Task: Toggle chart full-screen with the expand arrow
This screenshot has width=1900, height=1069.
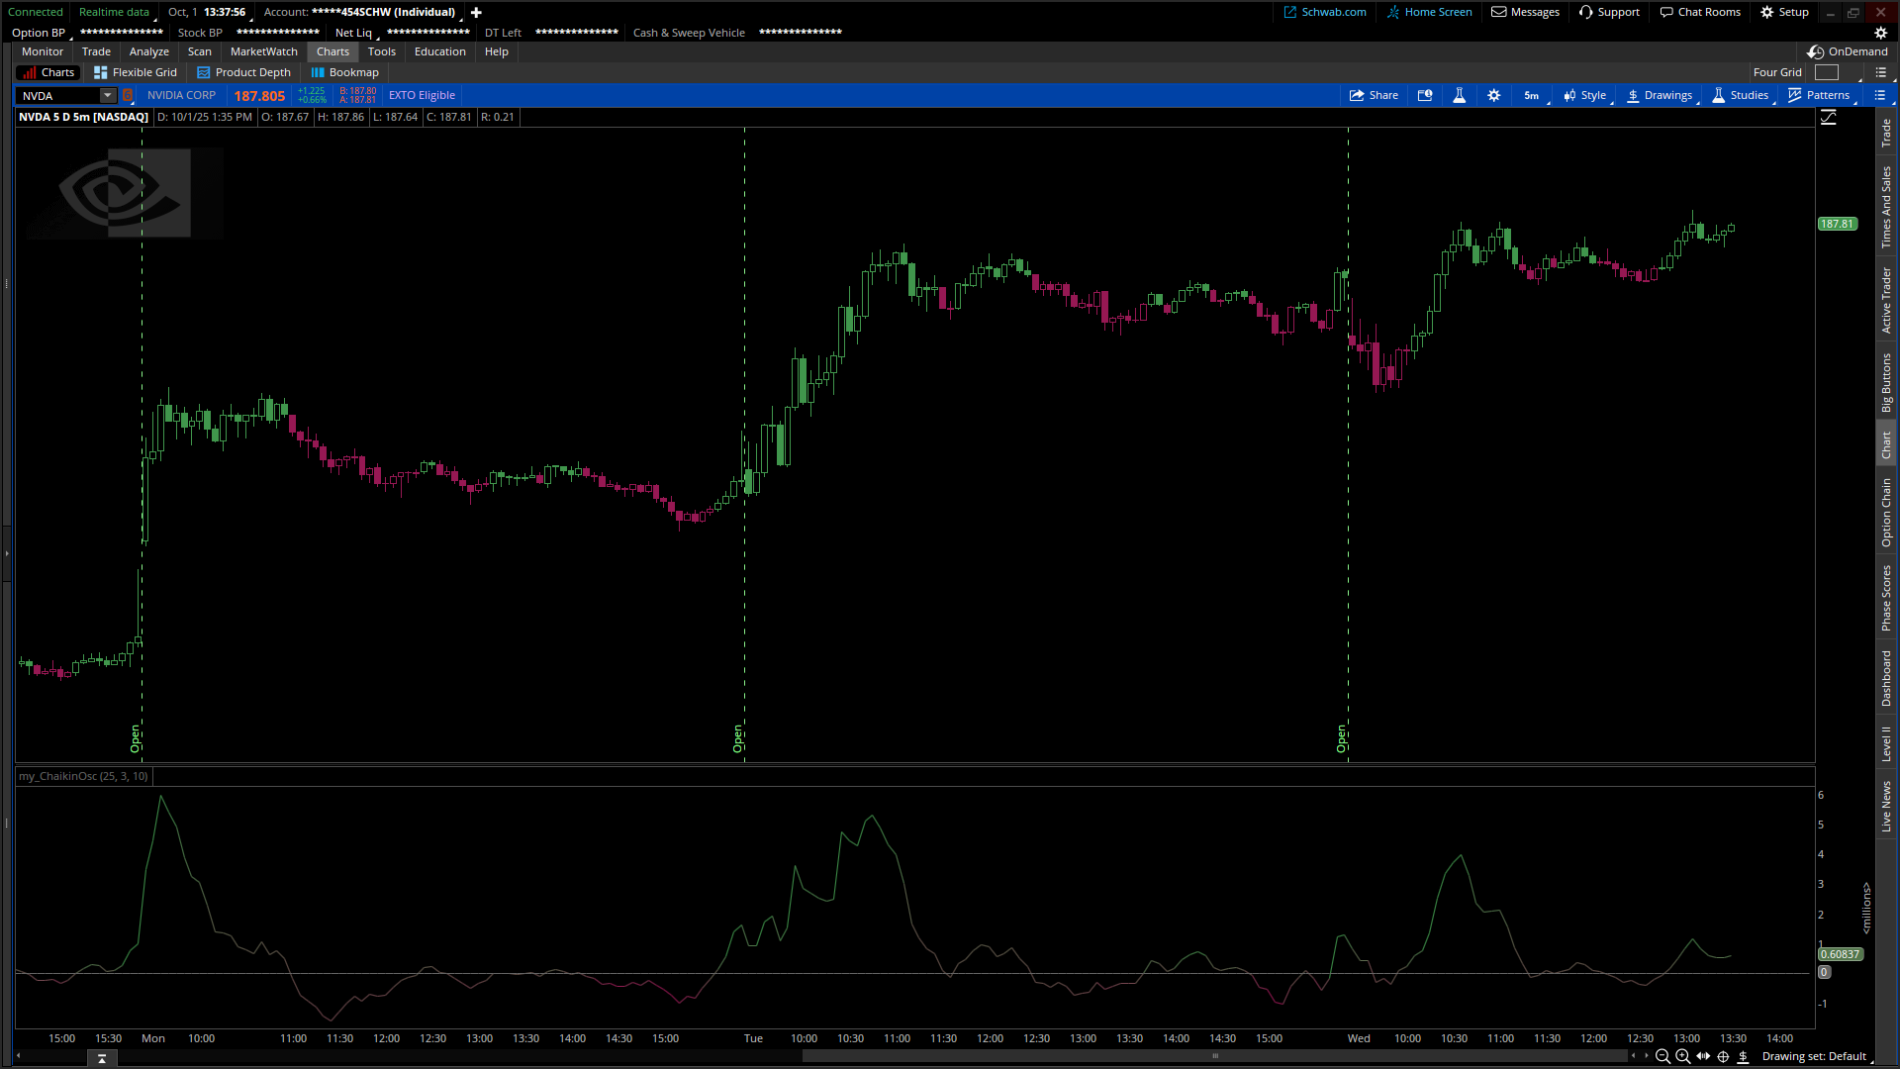Action: click(1829, 117)
